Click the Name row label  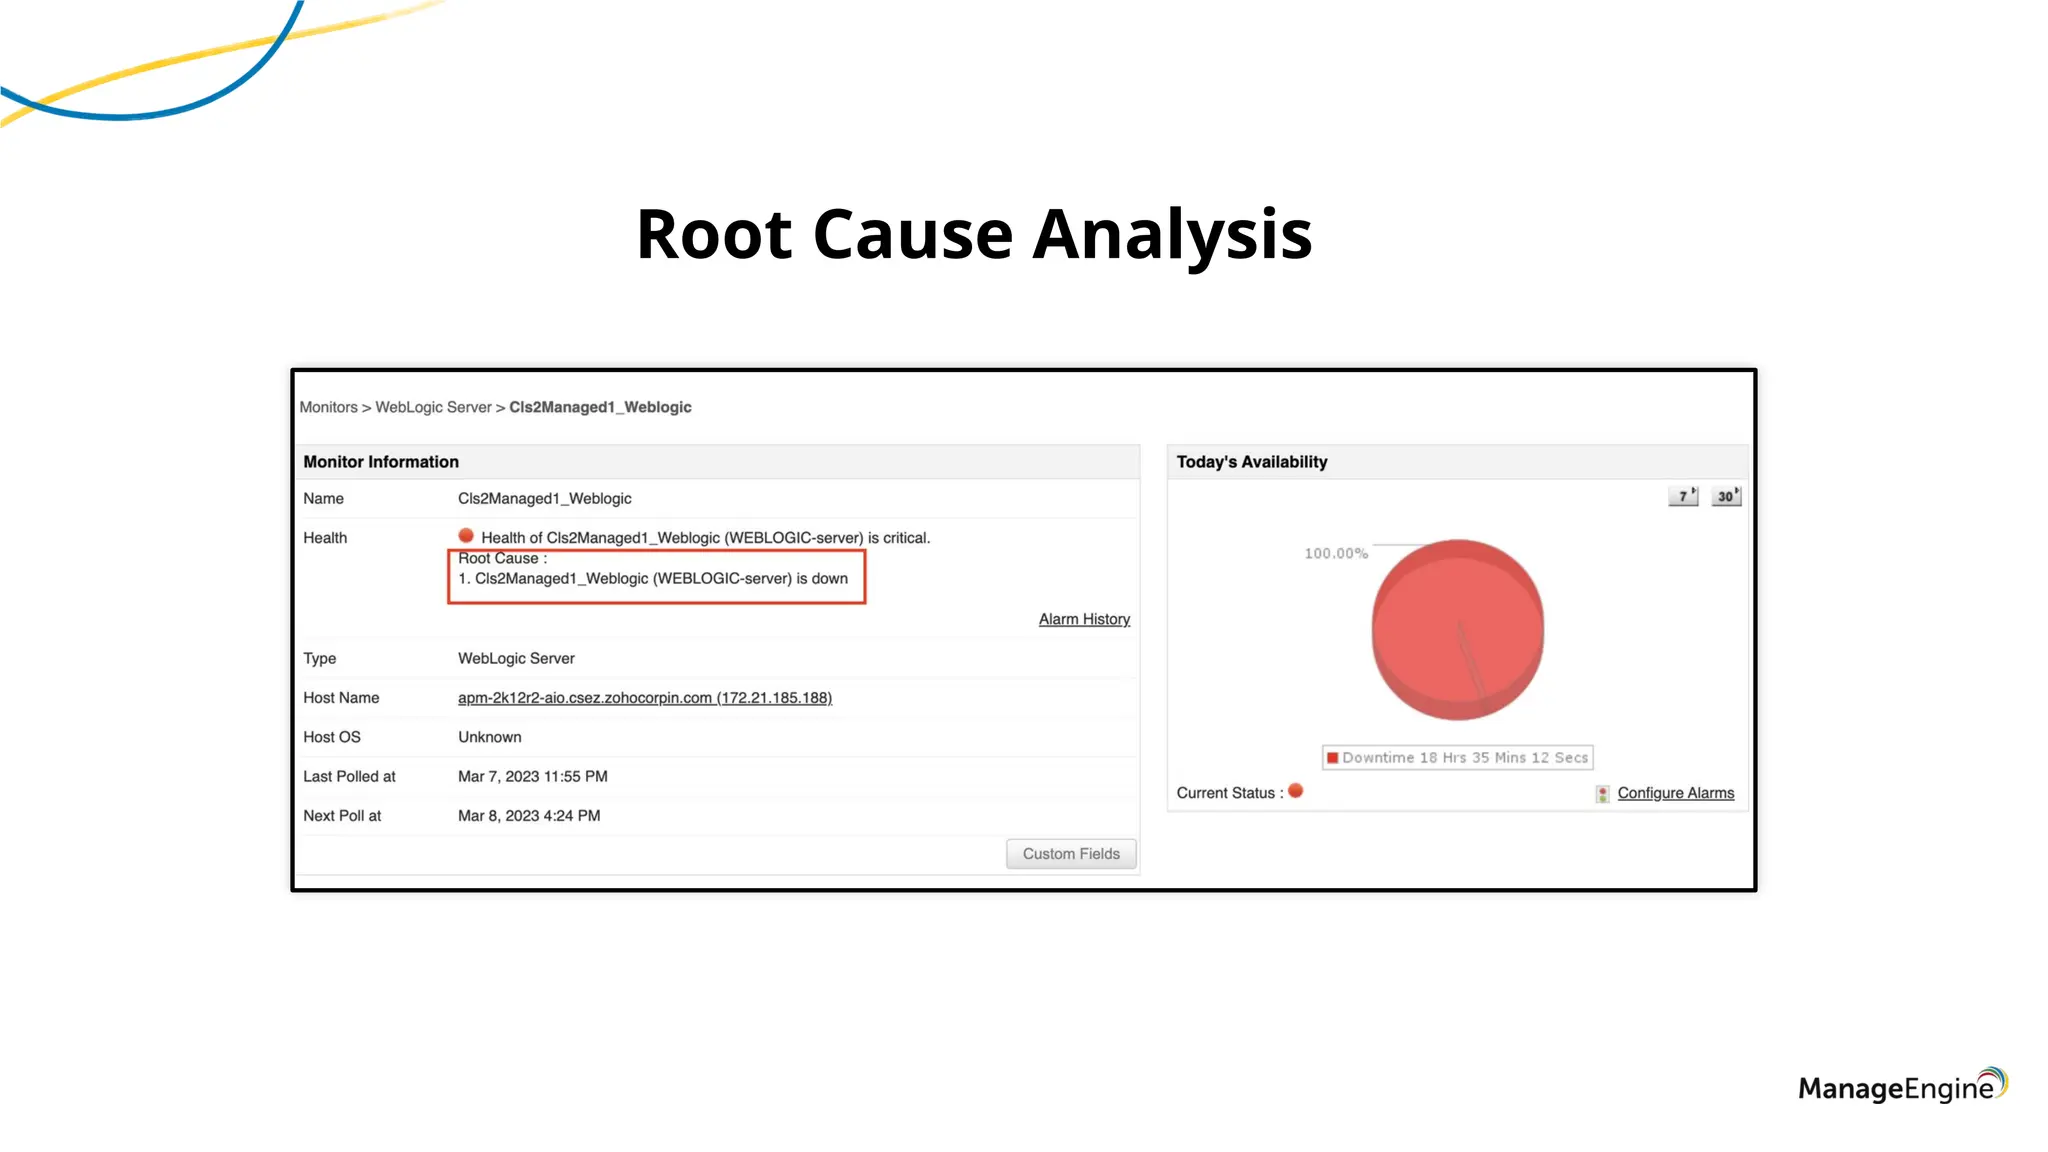[x=323, y=498]
